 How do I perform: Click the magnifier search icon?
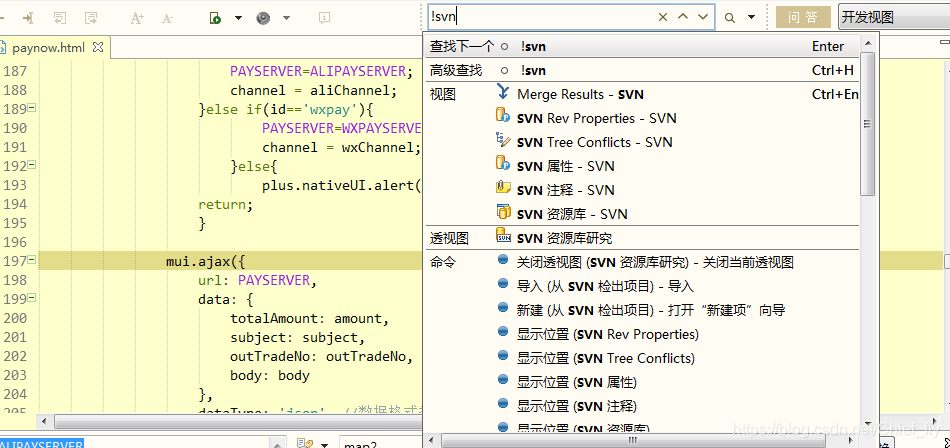[730, 18]
